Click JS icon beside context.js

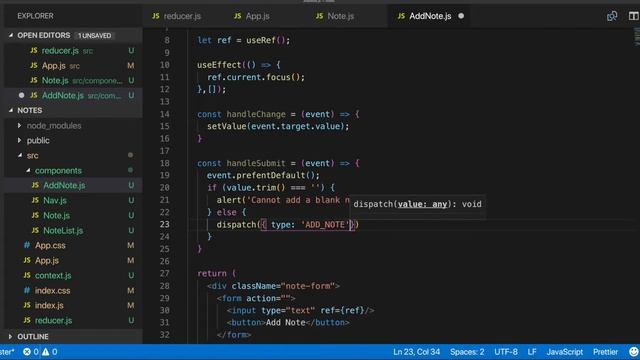tap(27, 276)
